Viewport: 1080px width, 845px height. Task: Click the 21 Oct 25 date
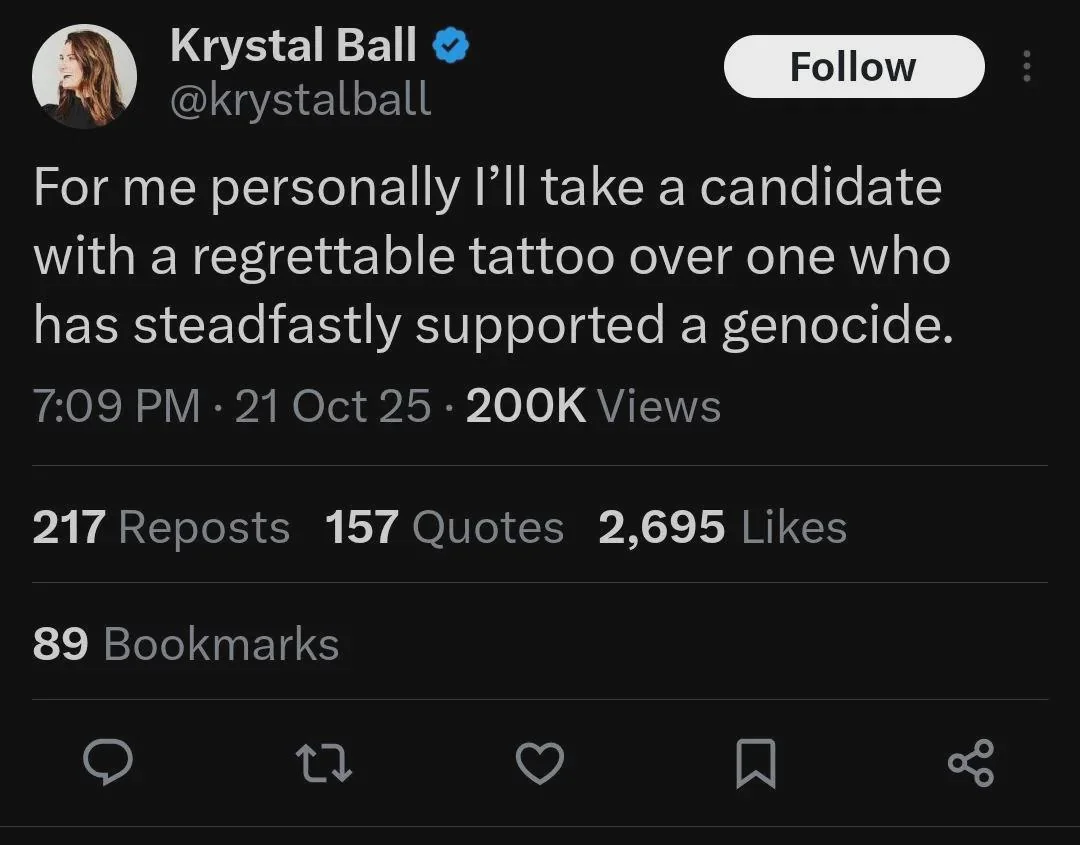(x=333, y=406)
